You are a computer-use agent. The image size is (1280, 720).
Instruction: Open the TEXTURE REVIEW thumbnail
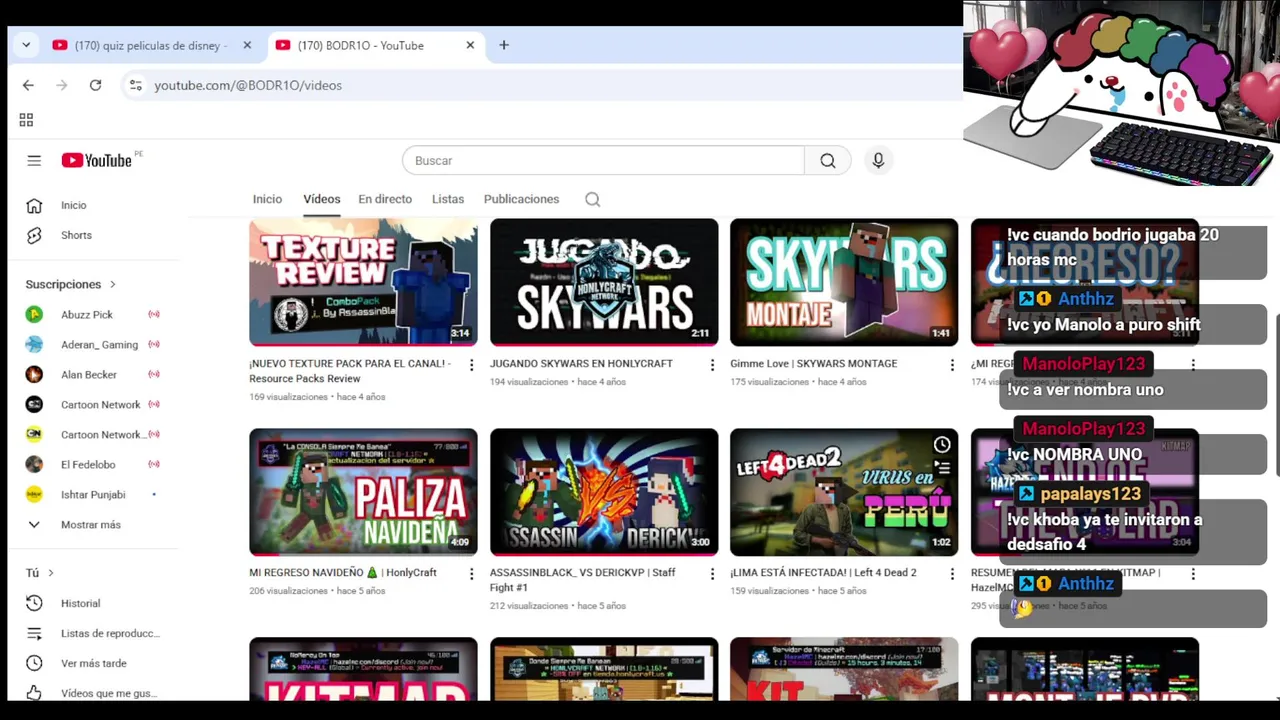[363, 282]
